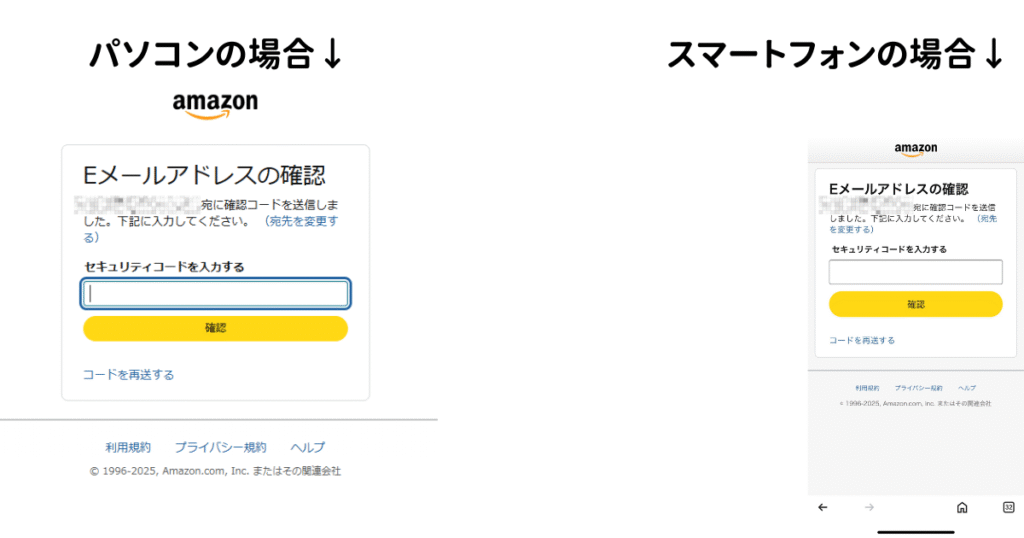Focus the security code field in the smartphone form
Viewport: 1024px width, 538px height.
(916, 272)
